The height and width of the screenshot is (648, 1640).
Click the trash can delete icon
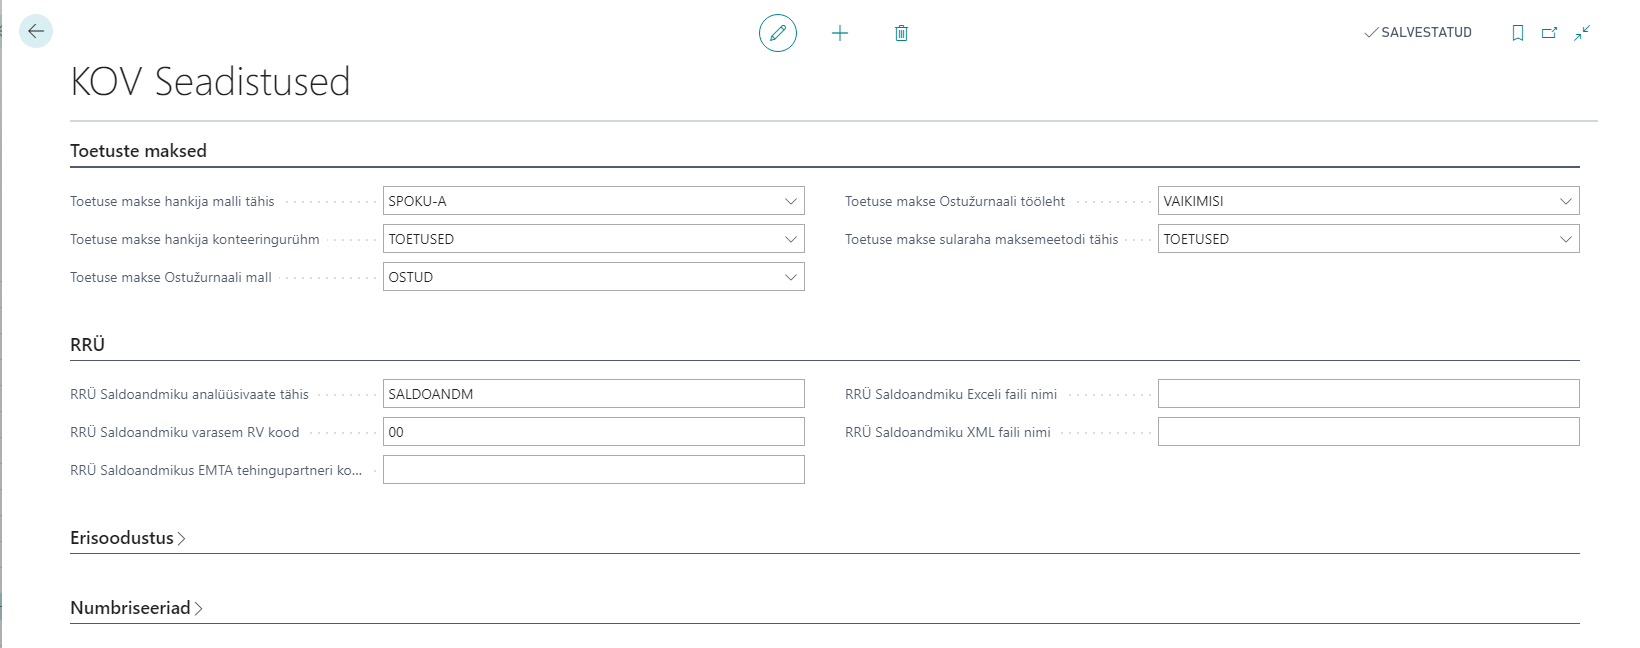coord(901,33)
